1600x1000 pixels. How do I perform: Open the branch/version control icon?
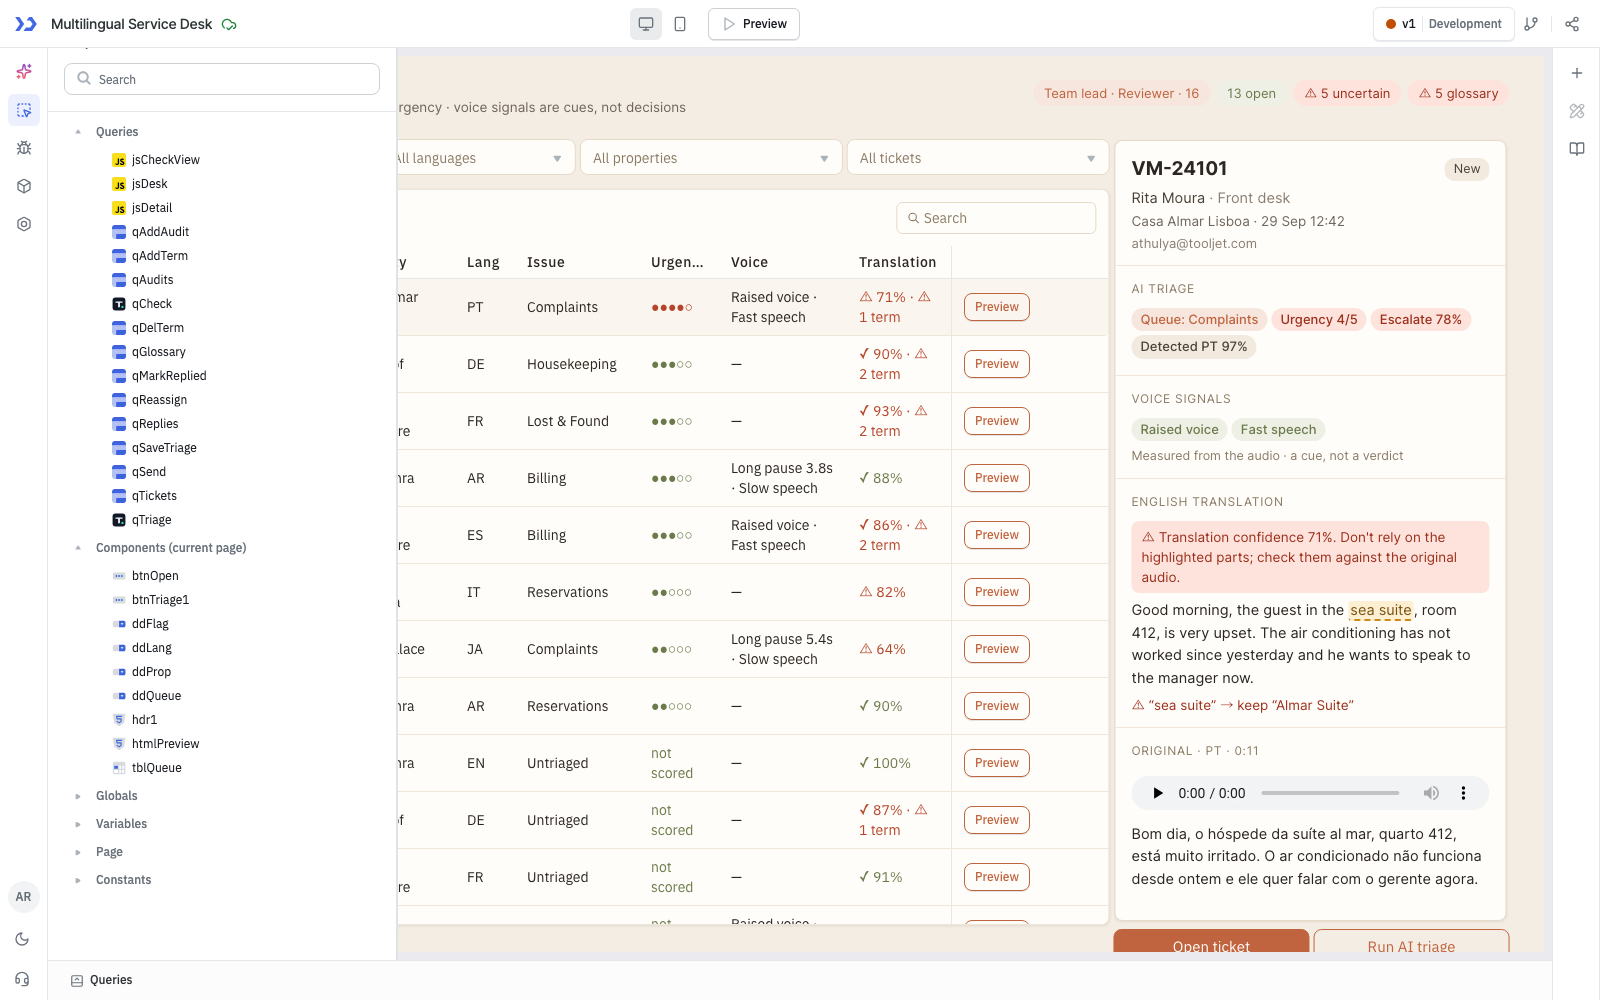coord(1531,24)
